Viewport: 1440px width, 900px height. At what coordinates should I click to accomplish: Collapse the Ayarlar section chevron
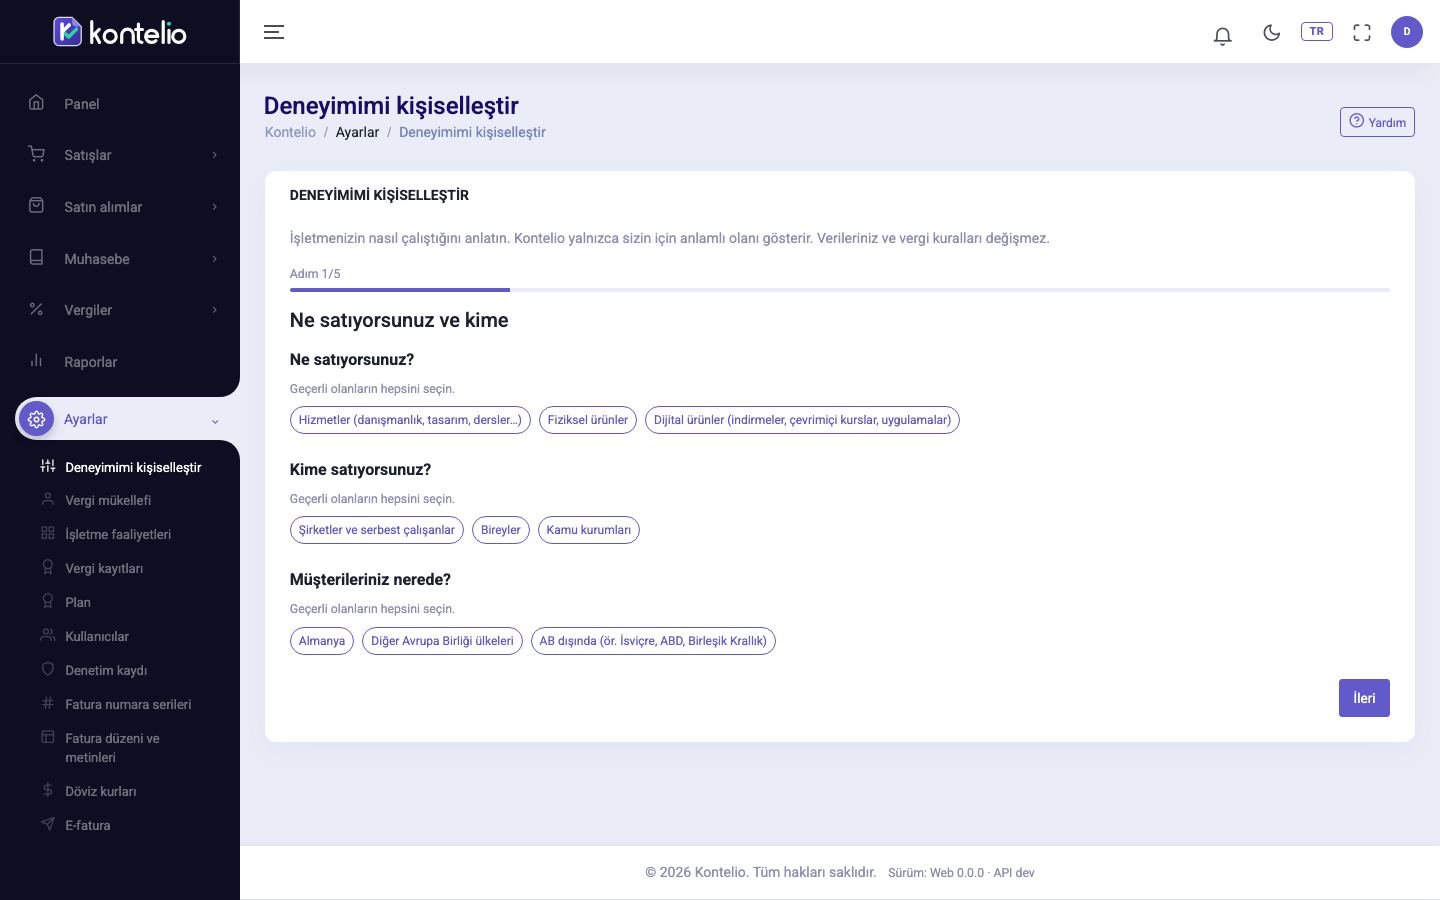(214, 421)
